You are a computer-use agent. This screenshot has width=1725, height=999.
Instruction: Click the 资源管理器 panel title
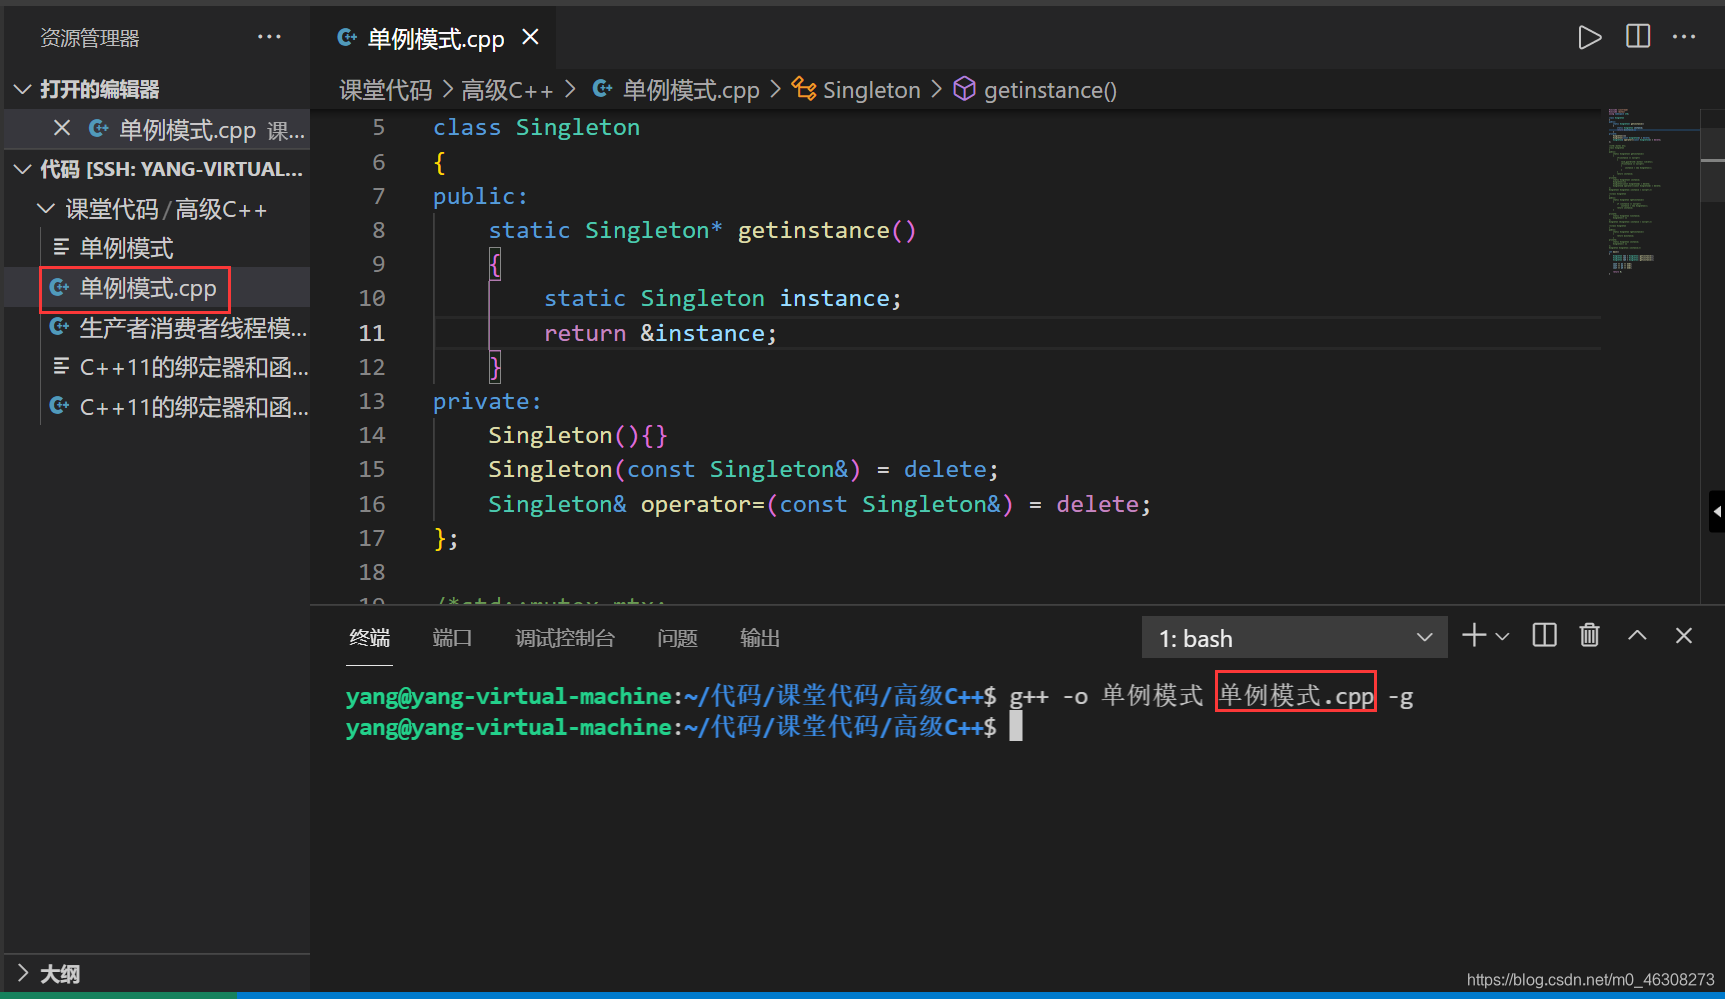(90, 38)
